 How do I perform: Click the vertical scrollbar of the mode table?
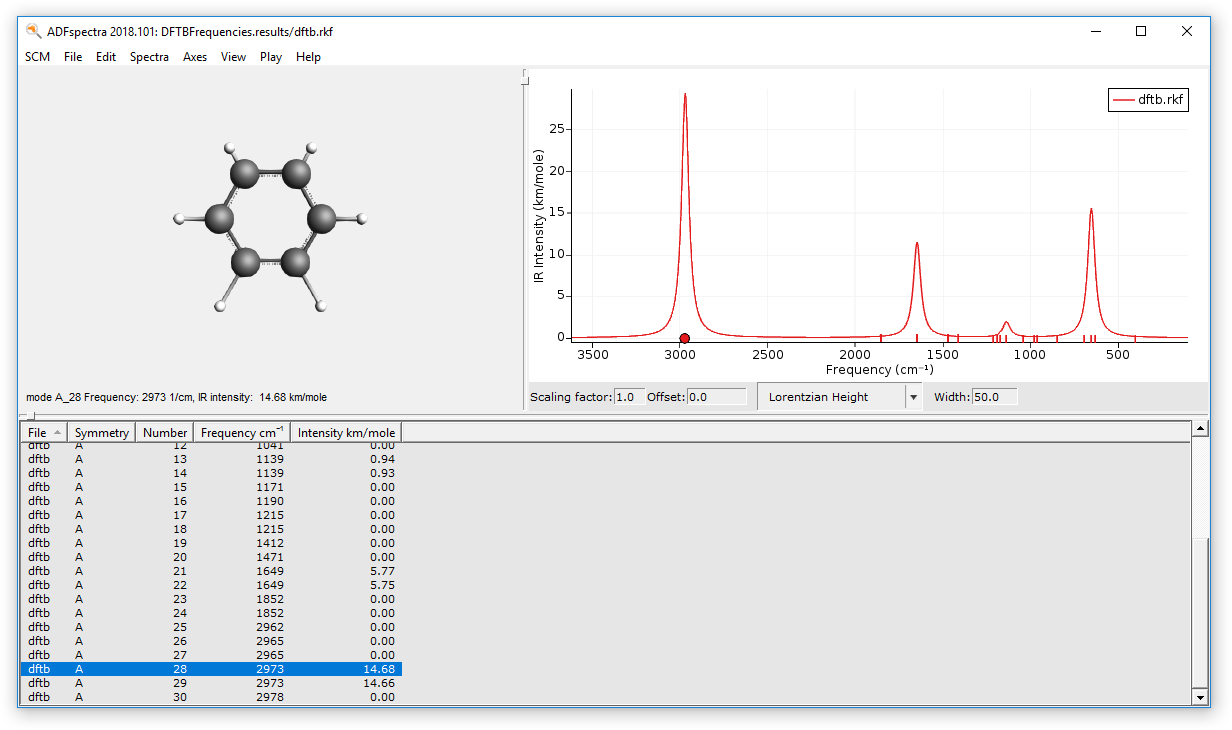[1201, 610]
